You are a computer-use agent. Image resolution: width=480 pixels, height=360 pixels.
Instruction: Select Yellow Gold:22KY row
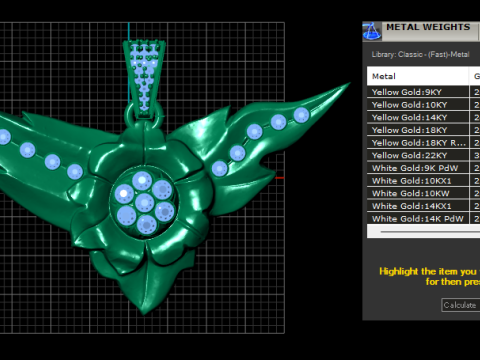pos(423,155)
